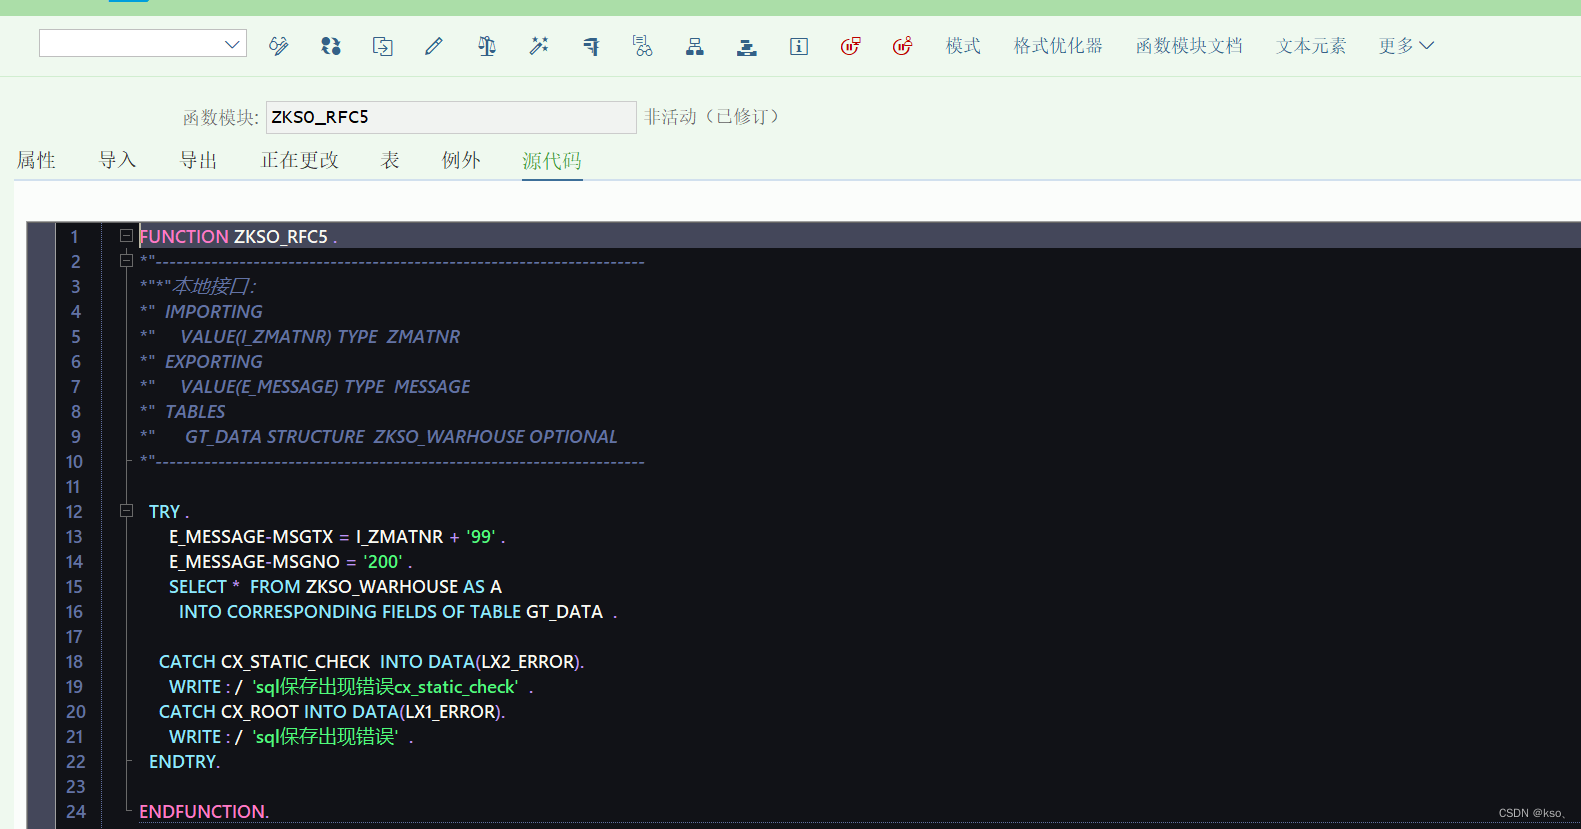Image resolution: width=1581 pixels, height=829 pixels.
Task: Click the Test/Execute caliper icon
Action: coord(591,46)
